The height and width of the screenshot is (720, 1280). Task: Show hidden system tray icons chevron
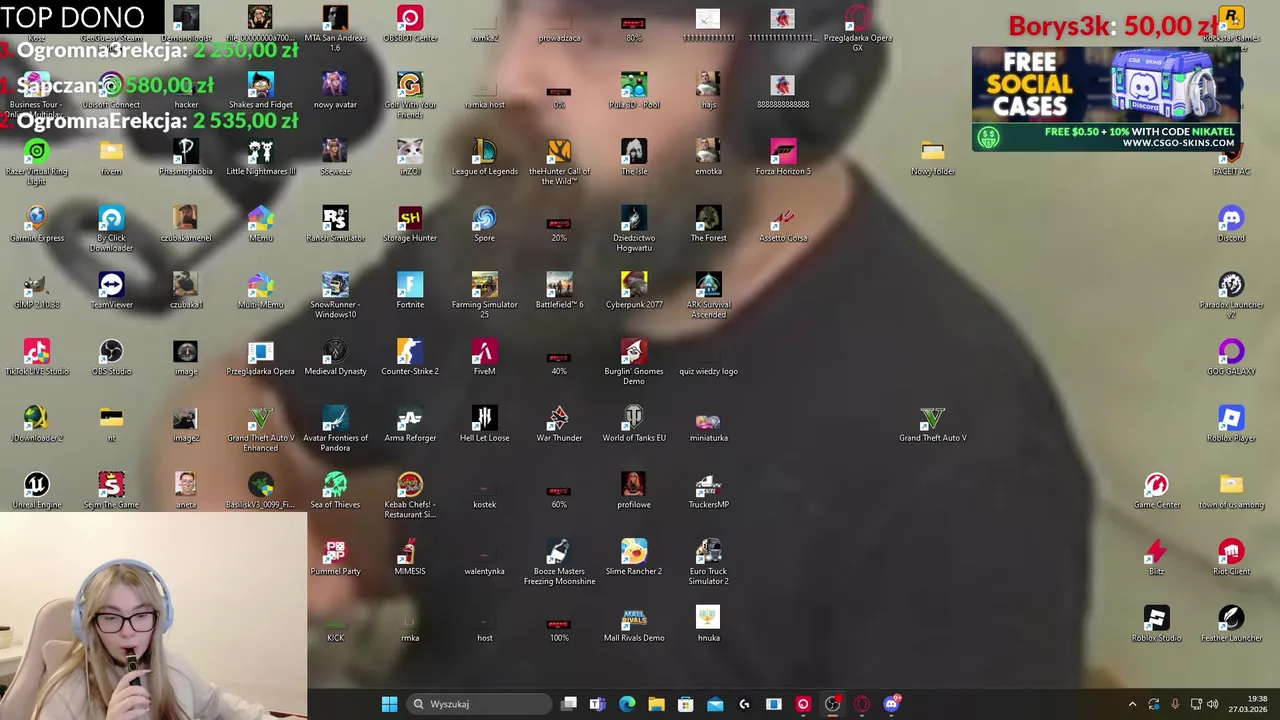click(1132, 704)
